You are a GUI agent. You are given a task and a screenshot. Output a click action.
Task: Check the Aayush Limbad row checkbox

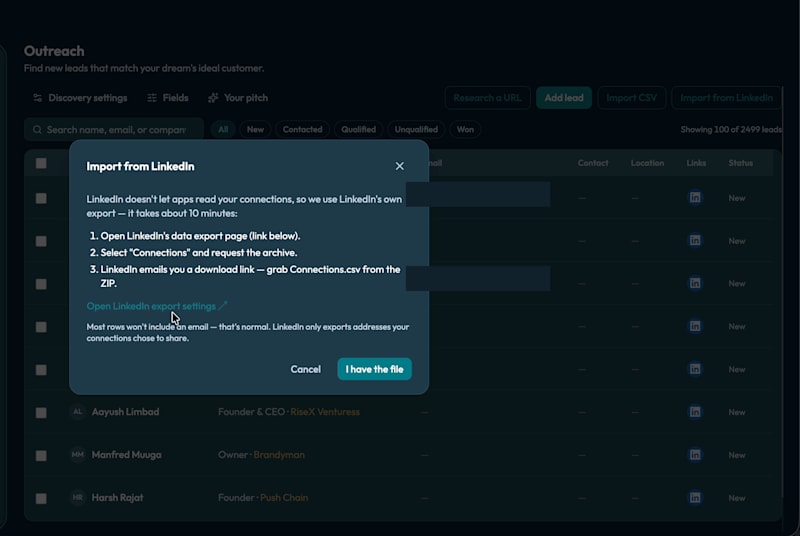(41, 413)
